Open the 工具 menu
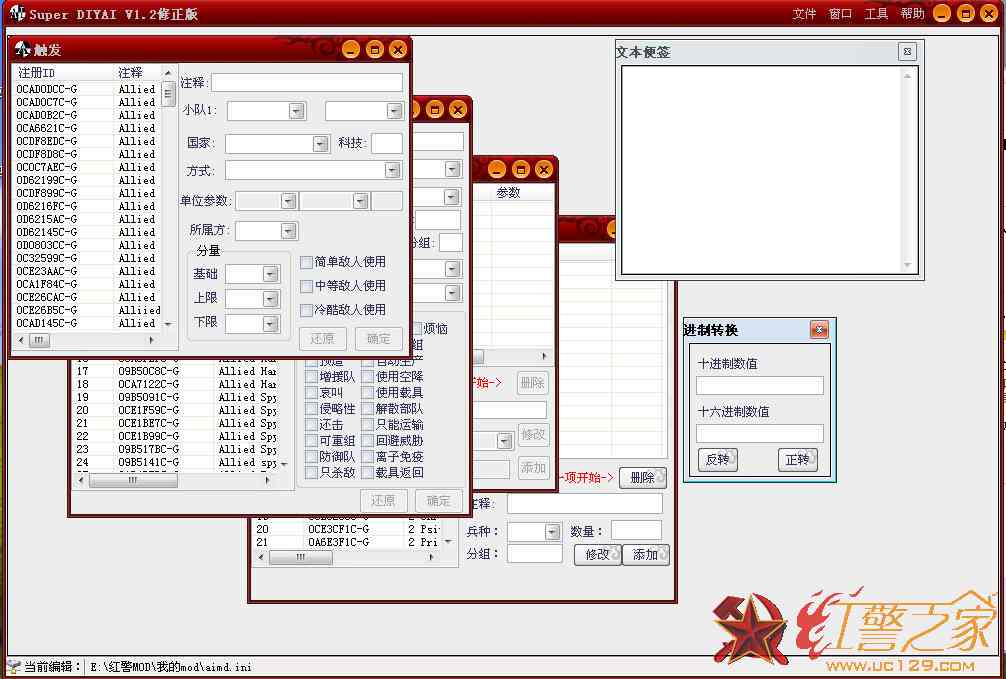 pyautogui.click(x=876, y=13)
